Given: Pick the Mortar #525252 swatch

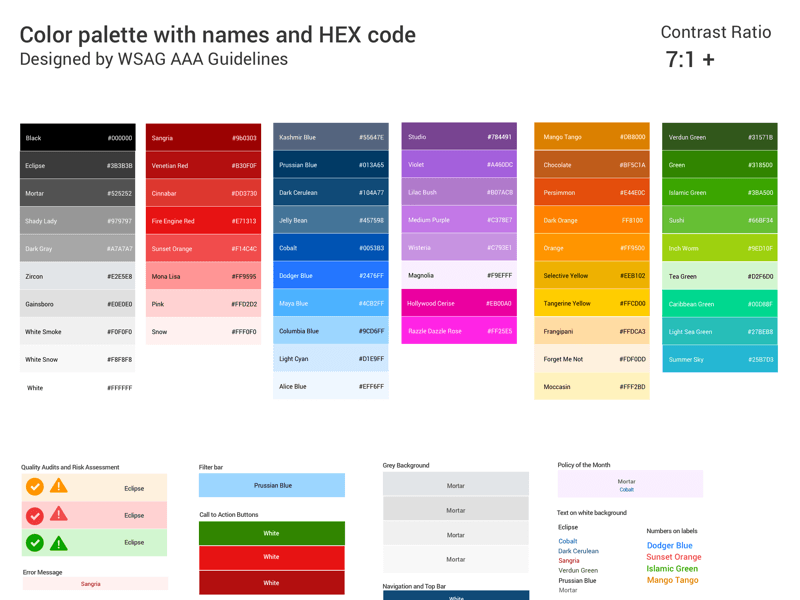Looking at the screenshot, I should (78, 193).
